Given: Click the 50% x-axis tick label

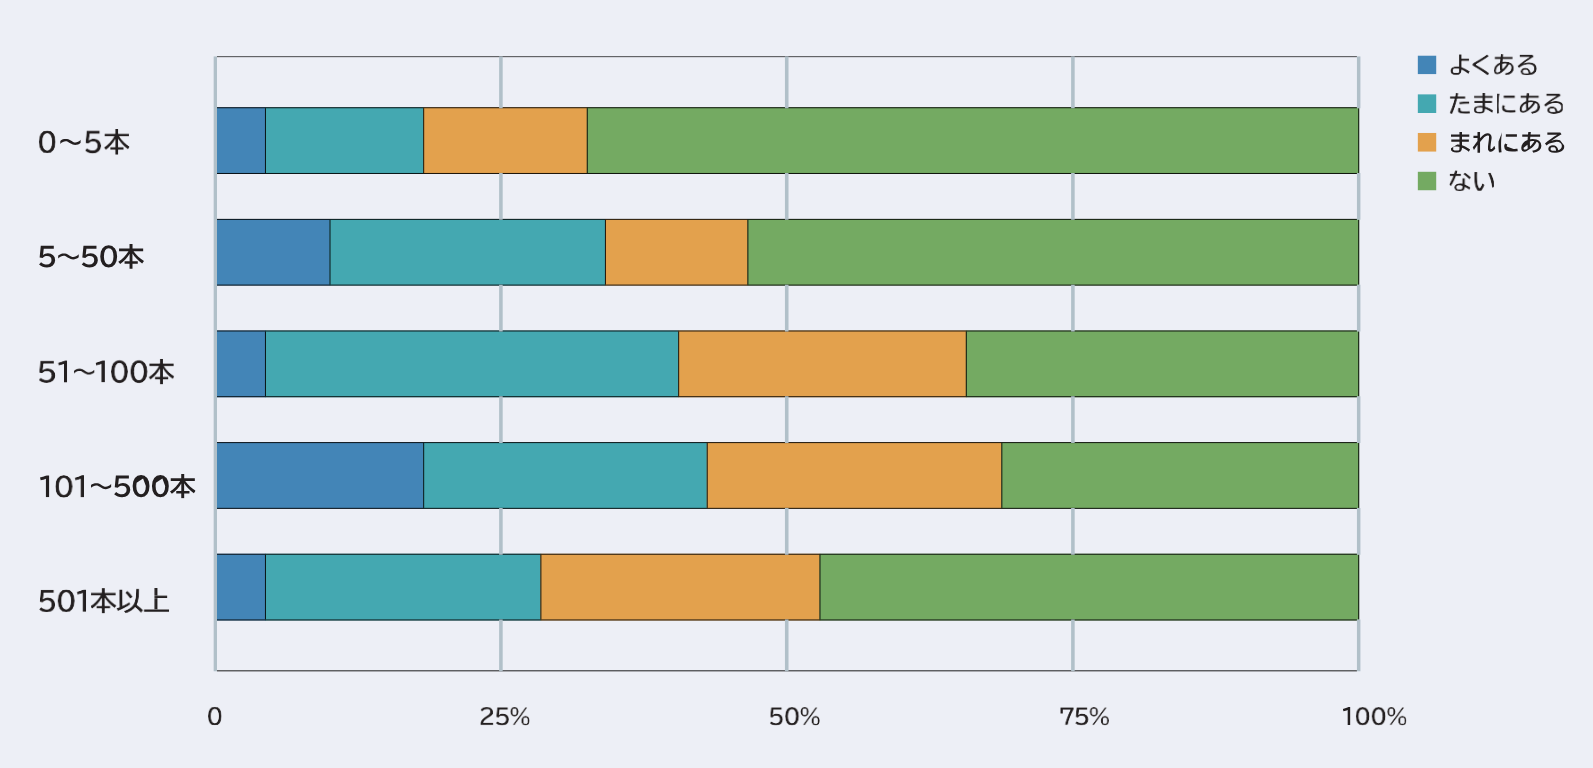Looking at the screenshot, I should 794,717.
